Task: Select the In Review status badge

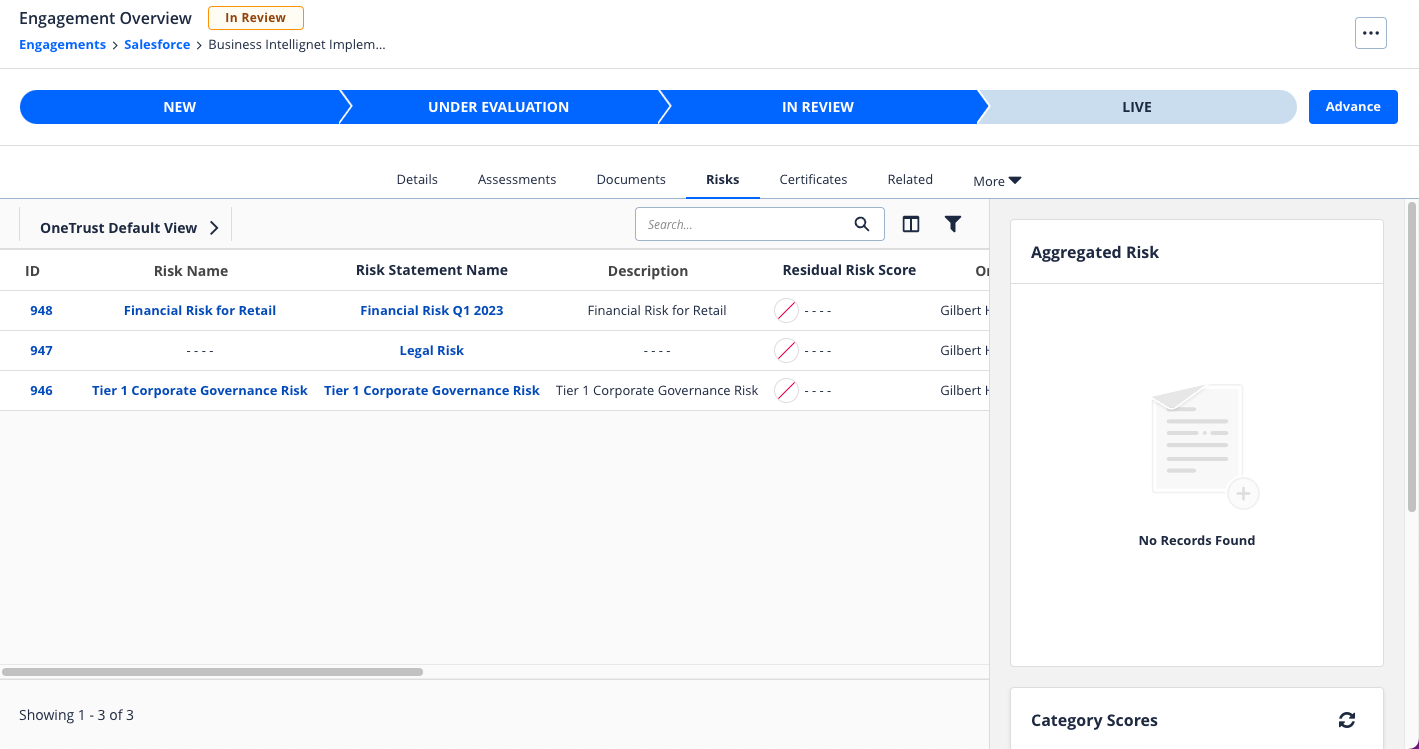Action: pos(255,17)
